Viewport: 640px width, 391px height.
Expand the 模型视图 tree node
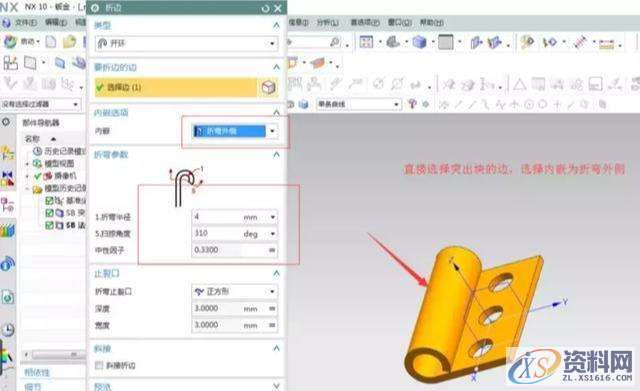pyautogui.click(x=27, y=164)
